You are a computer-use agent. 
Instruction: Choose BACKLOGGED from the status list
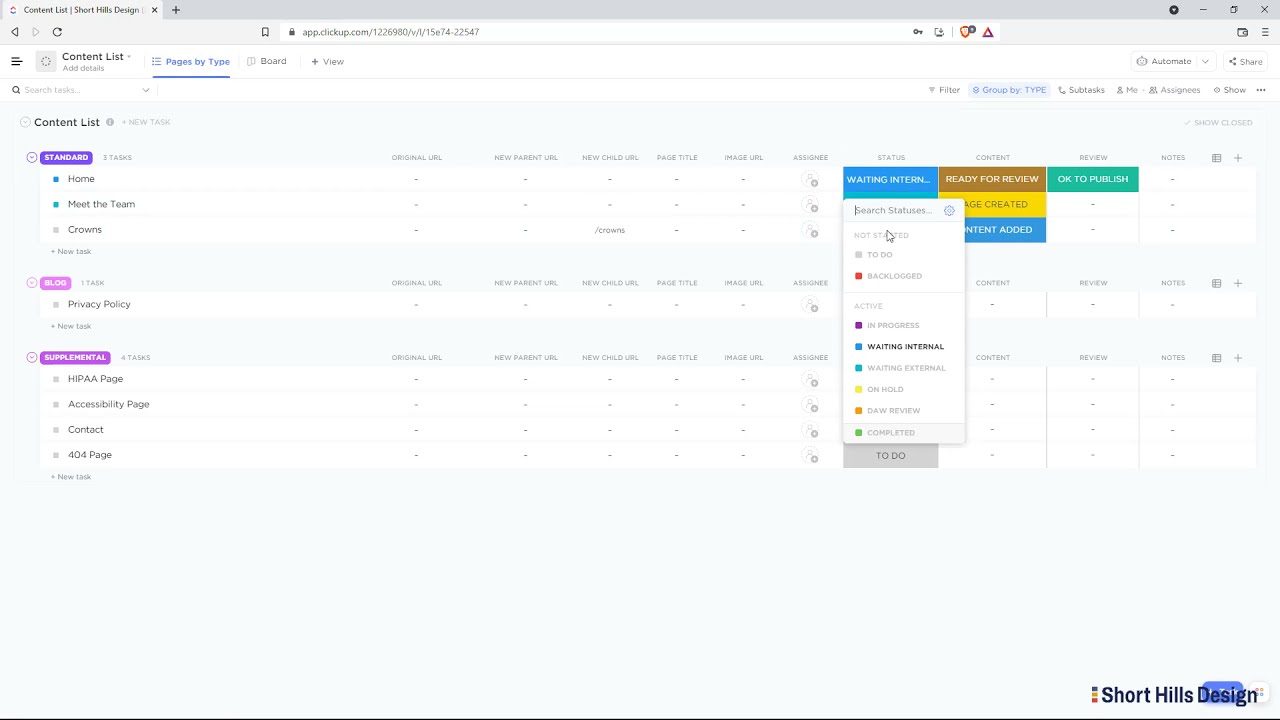894,277
